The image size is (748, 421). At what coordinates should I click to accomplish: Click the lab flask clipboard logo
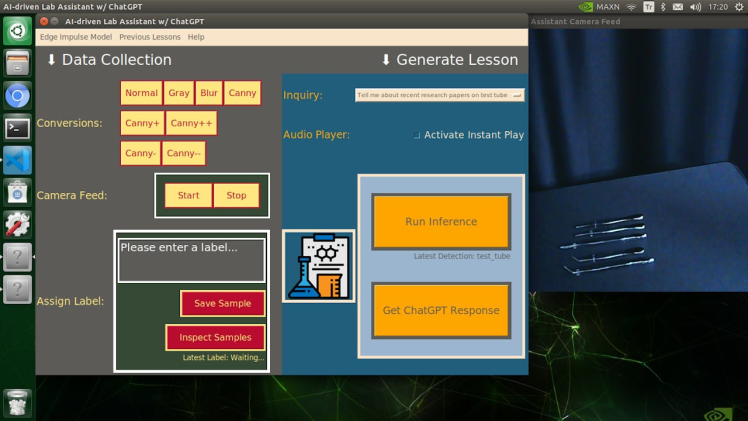pos(319,266)
